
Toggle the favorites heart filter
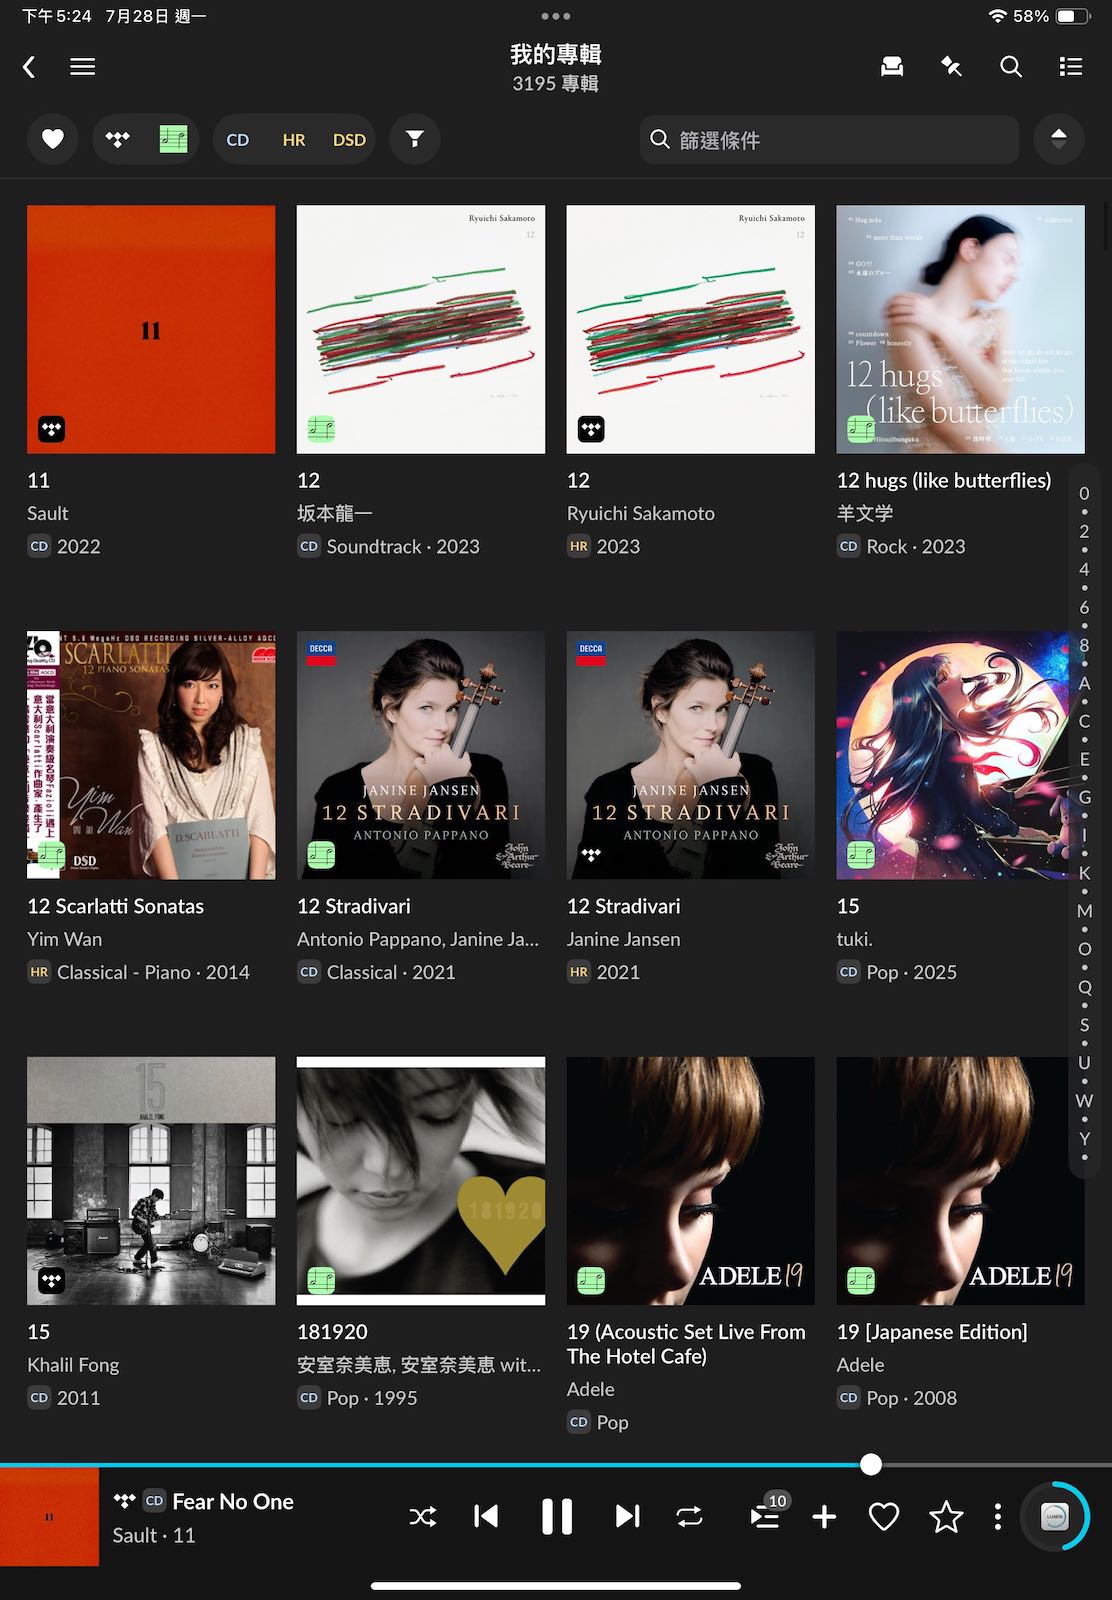(x=53, y=139)
